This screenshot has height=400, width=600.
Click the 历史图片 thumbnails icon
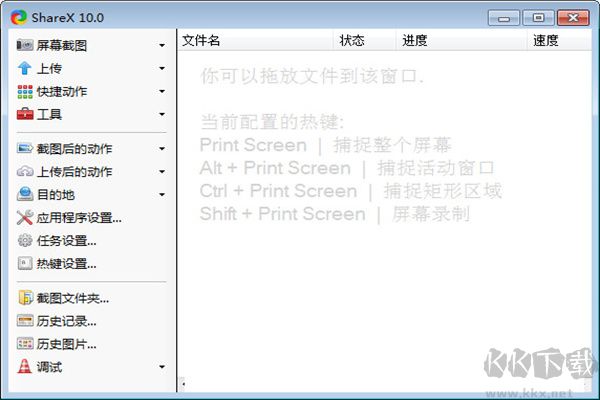(x=25, y=344)
